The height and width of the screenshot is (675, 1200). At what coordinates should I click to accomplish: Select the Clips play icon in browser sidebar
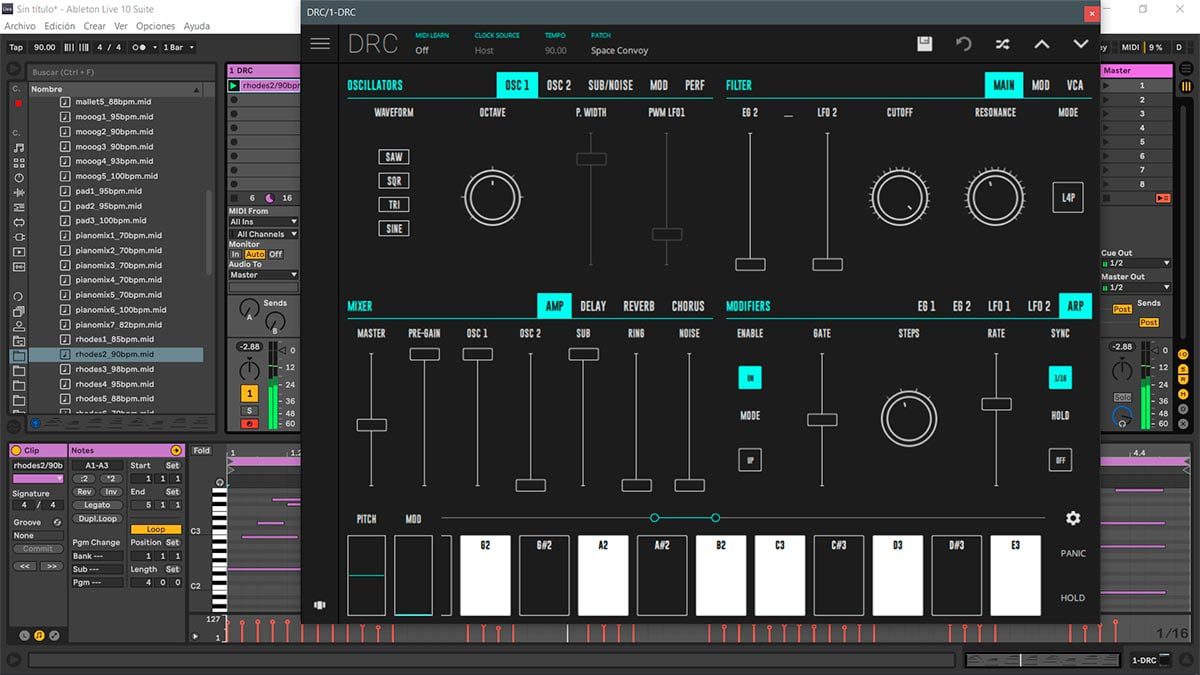point(19,252)
